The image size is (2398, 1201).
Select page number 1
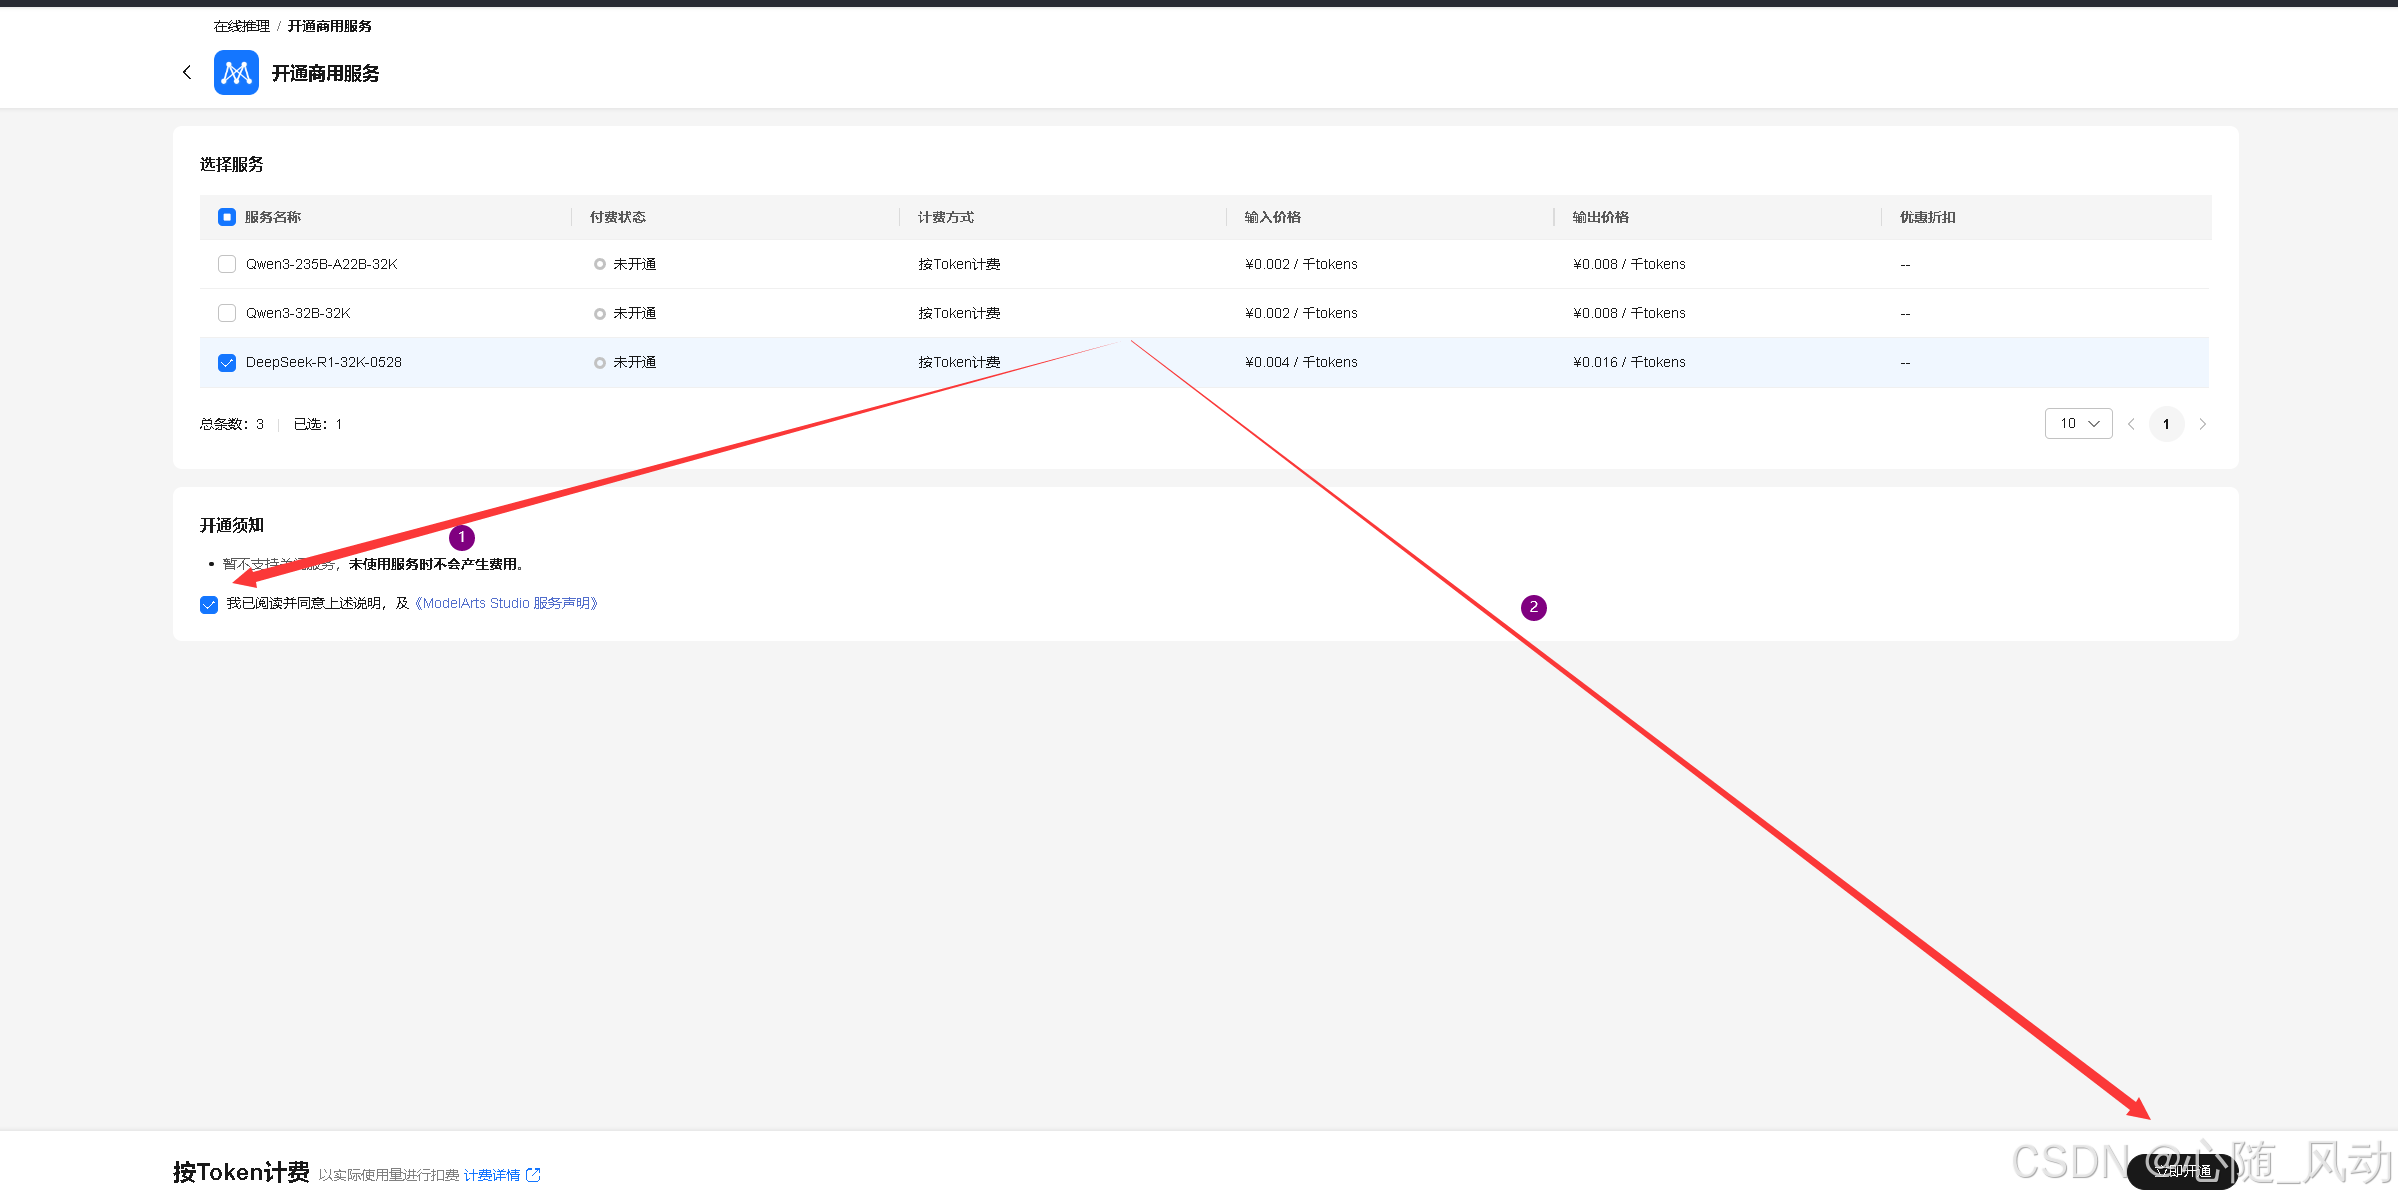click(x=2166, y=424)
